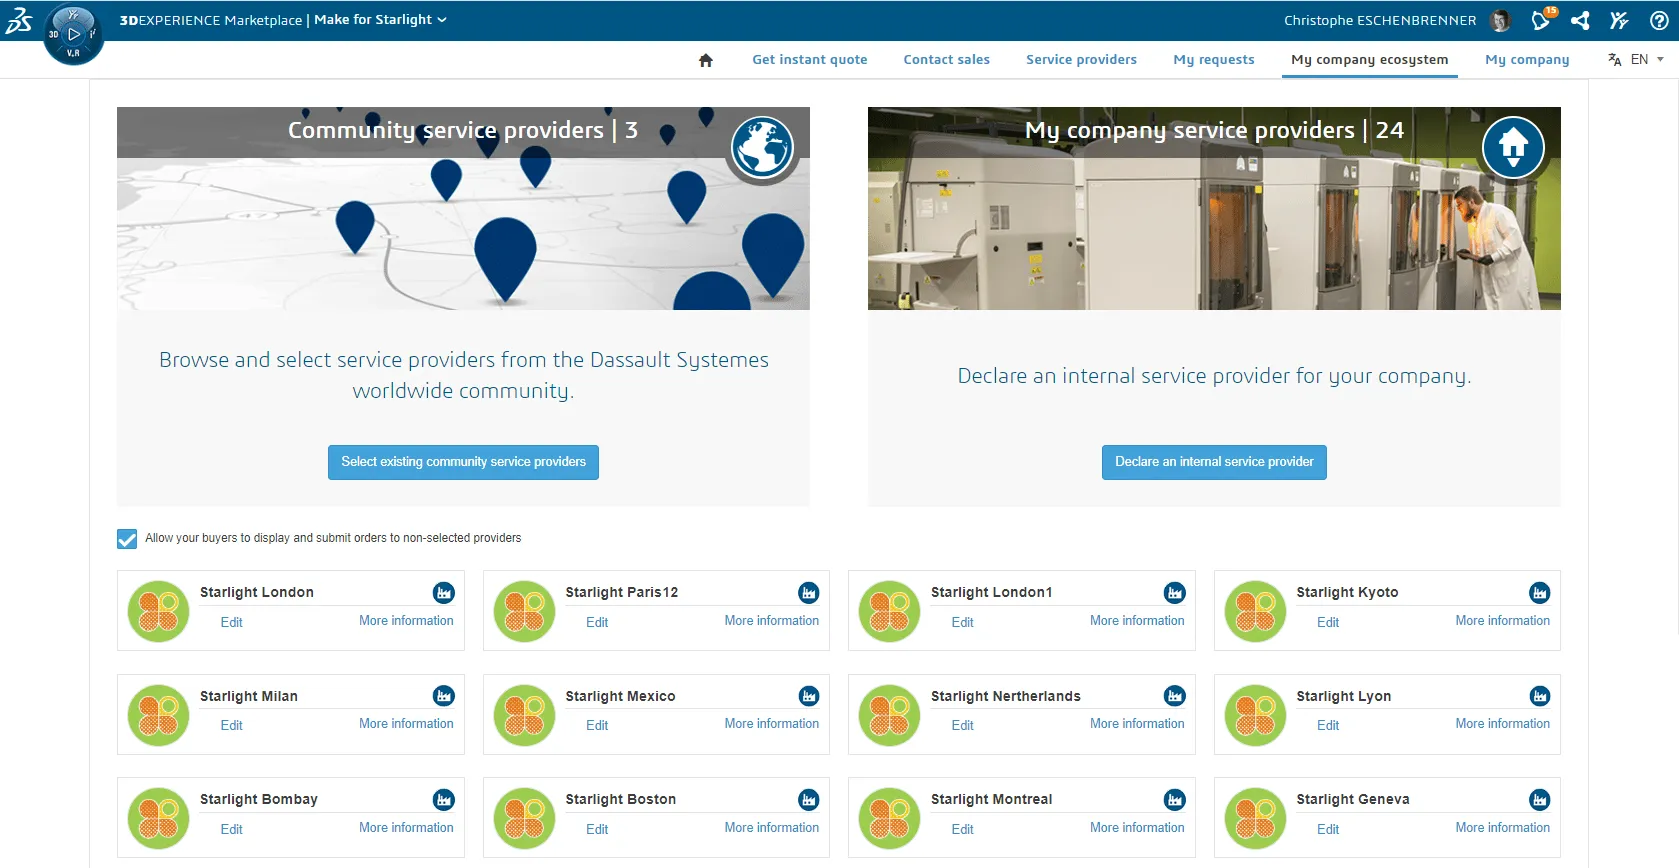Click factory icon on Starlight Milan card
The width and height of the screenshot is (1679, 868).
(x=444, y=696)
